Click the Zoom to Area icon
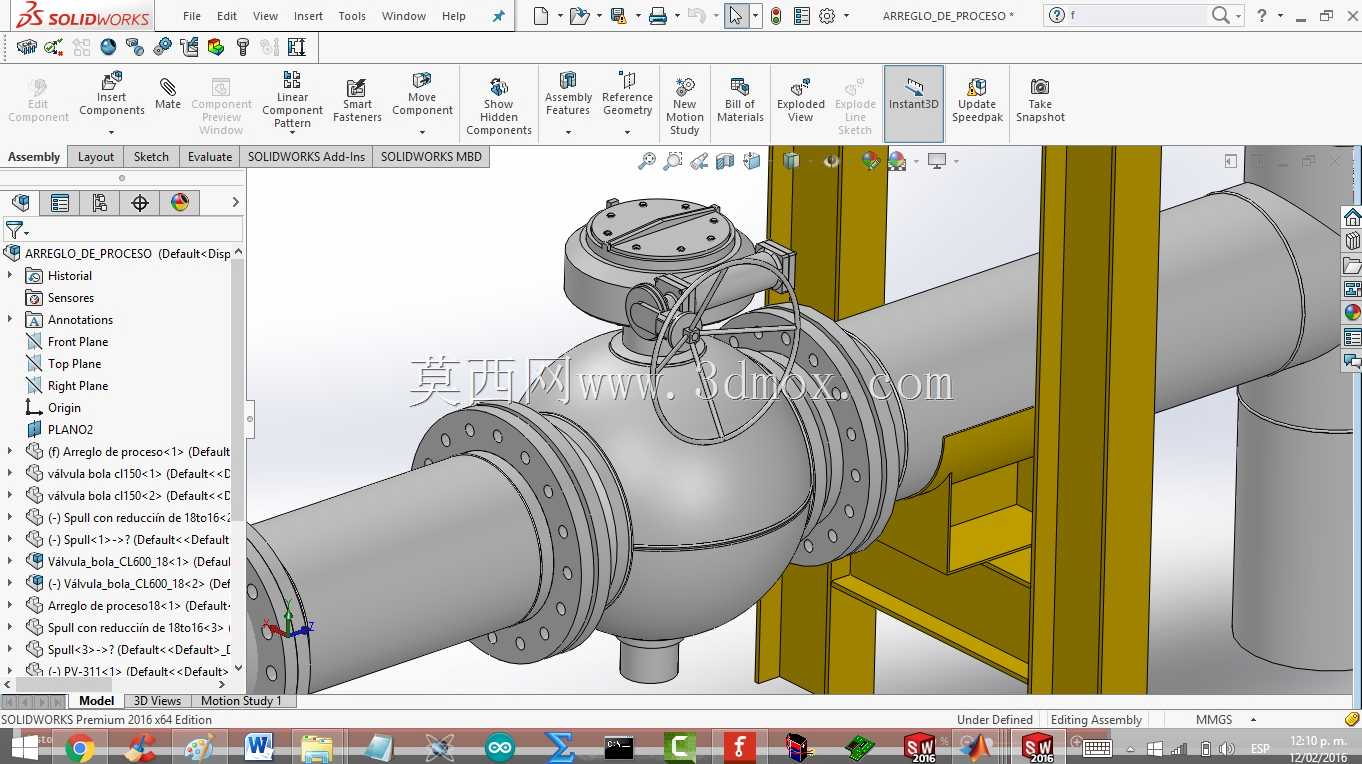The image size is (1362, 764). click(x=673, y=161)
